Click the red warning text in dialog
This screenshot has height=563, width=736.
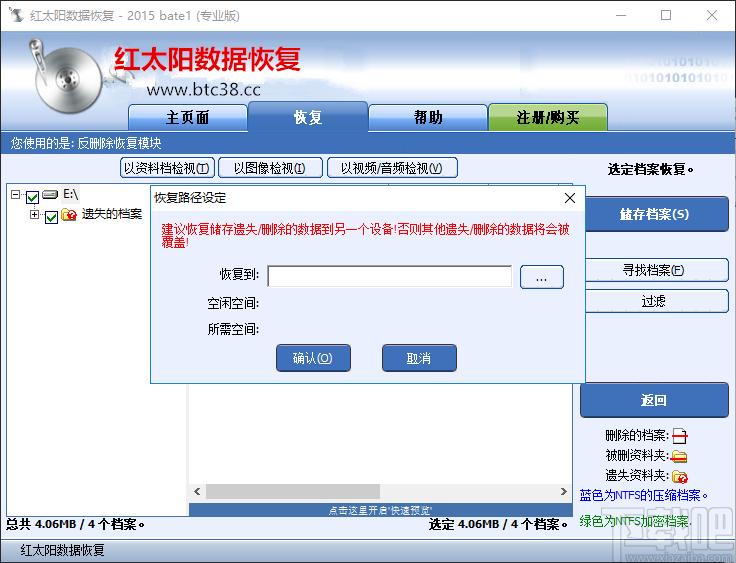click(x=366, y=235)
